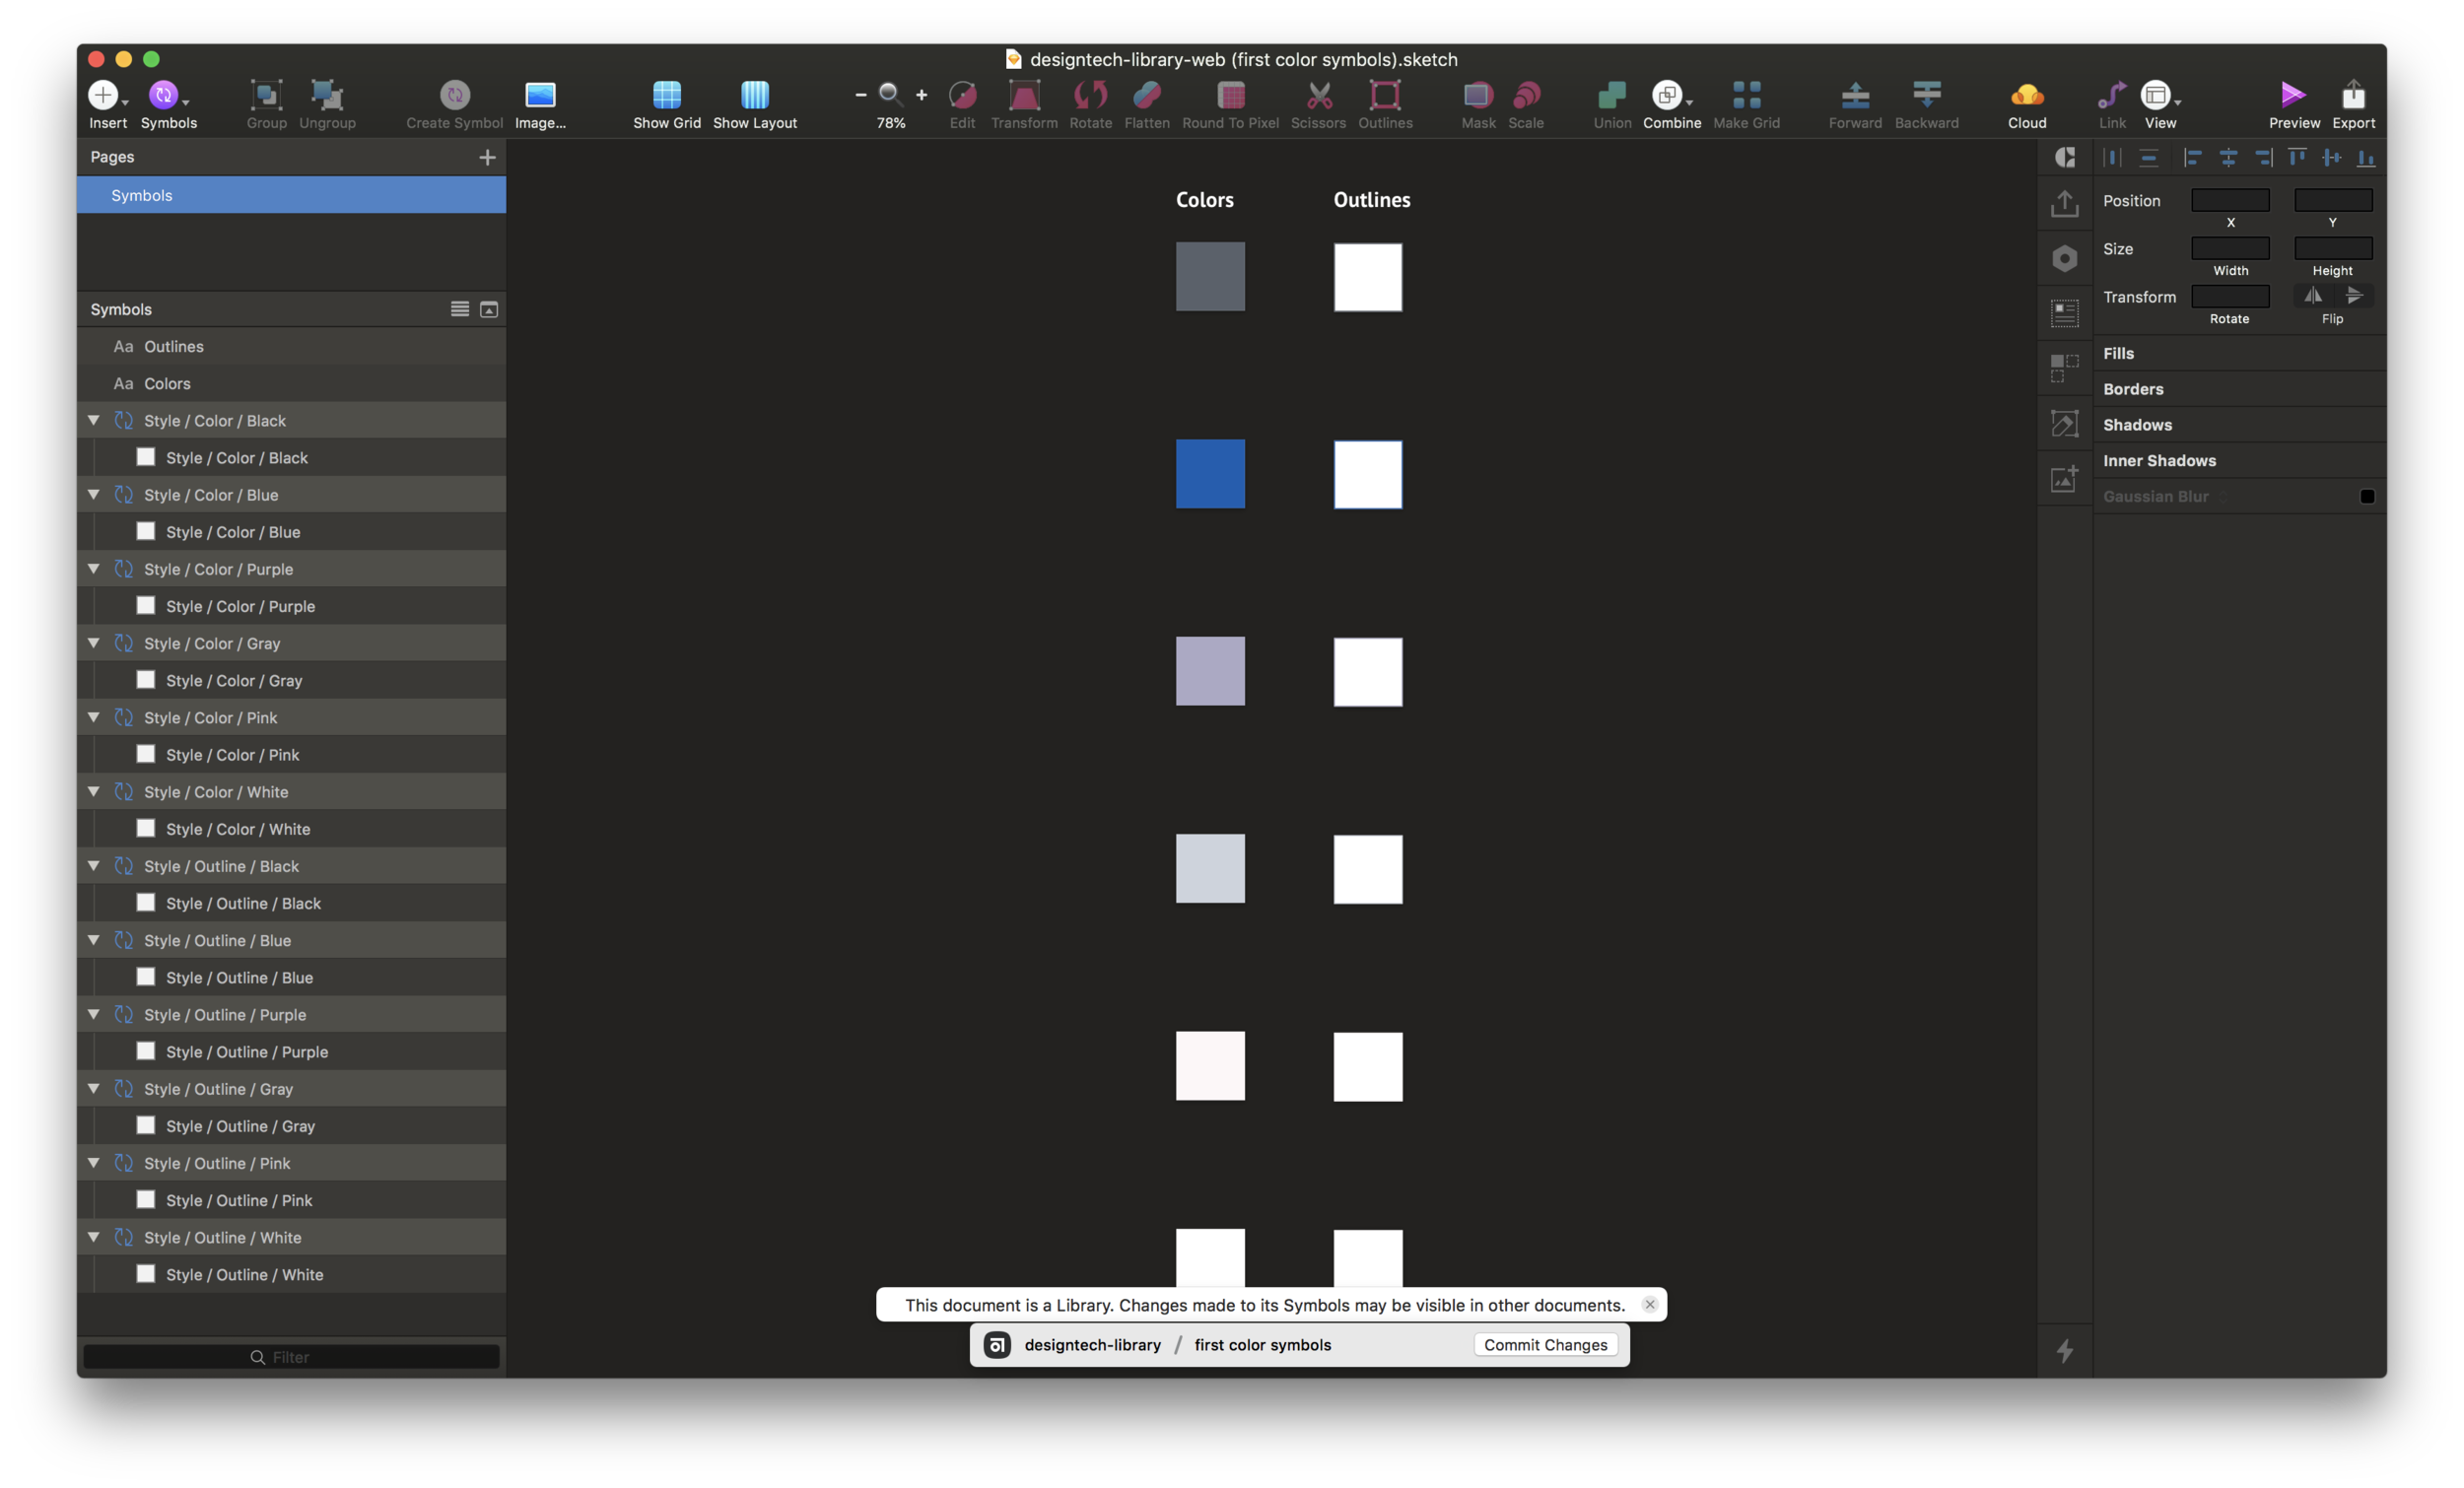Click the purple color swatch
Viewport: 2464px width, 1488px height.
(x=1210, y=671)
